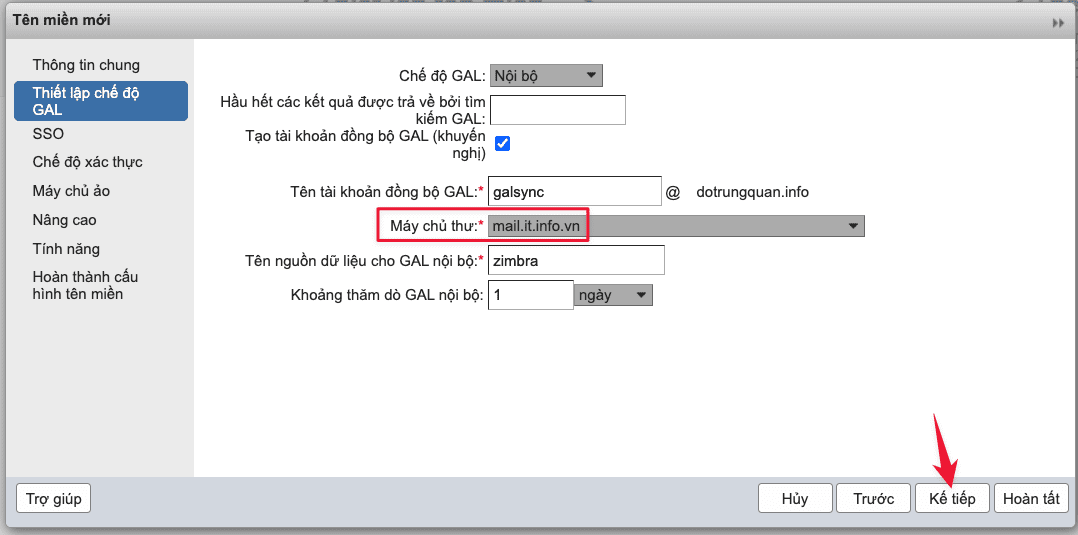Jump to Hoàn thành cấu hình tên miền
1078x535 pixels.
[x=85, y=285]
